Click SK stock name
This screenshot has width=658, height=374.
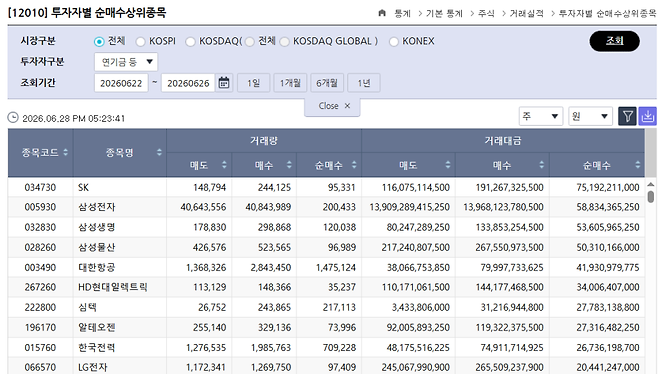point(84,187)
